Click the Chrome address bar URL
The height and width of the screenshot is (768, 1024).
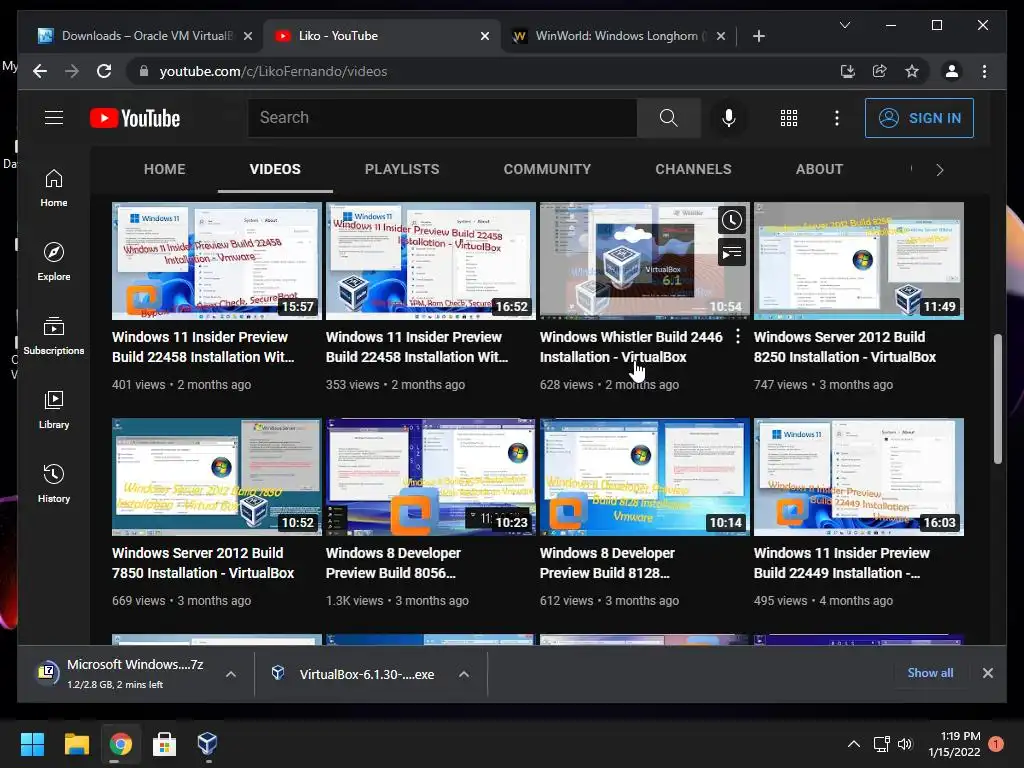(273, 71)
